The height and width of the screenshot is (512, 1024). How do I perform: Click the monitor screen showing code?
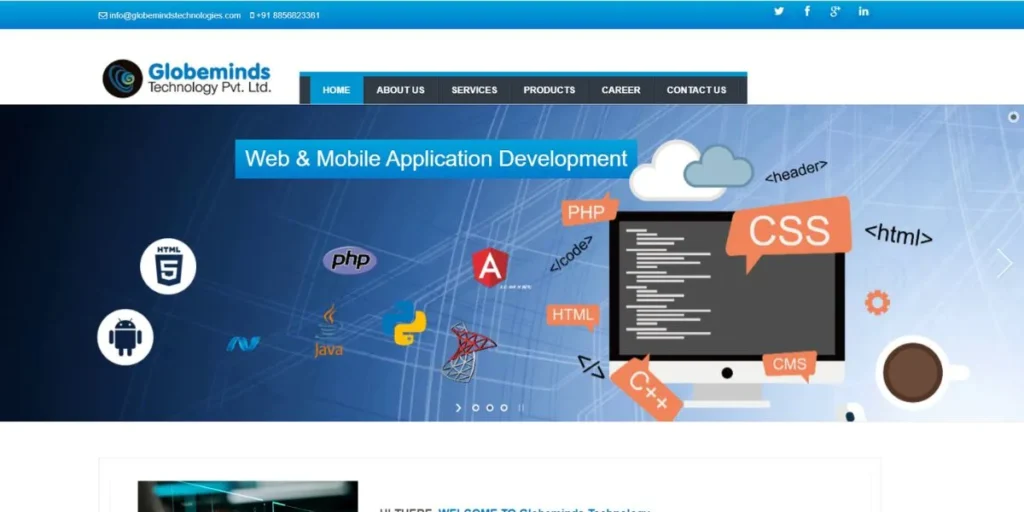727,288
